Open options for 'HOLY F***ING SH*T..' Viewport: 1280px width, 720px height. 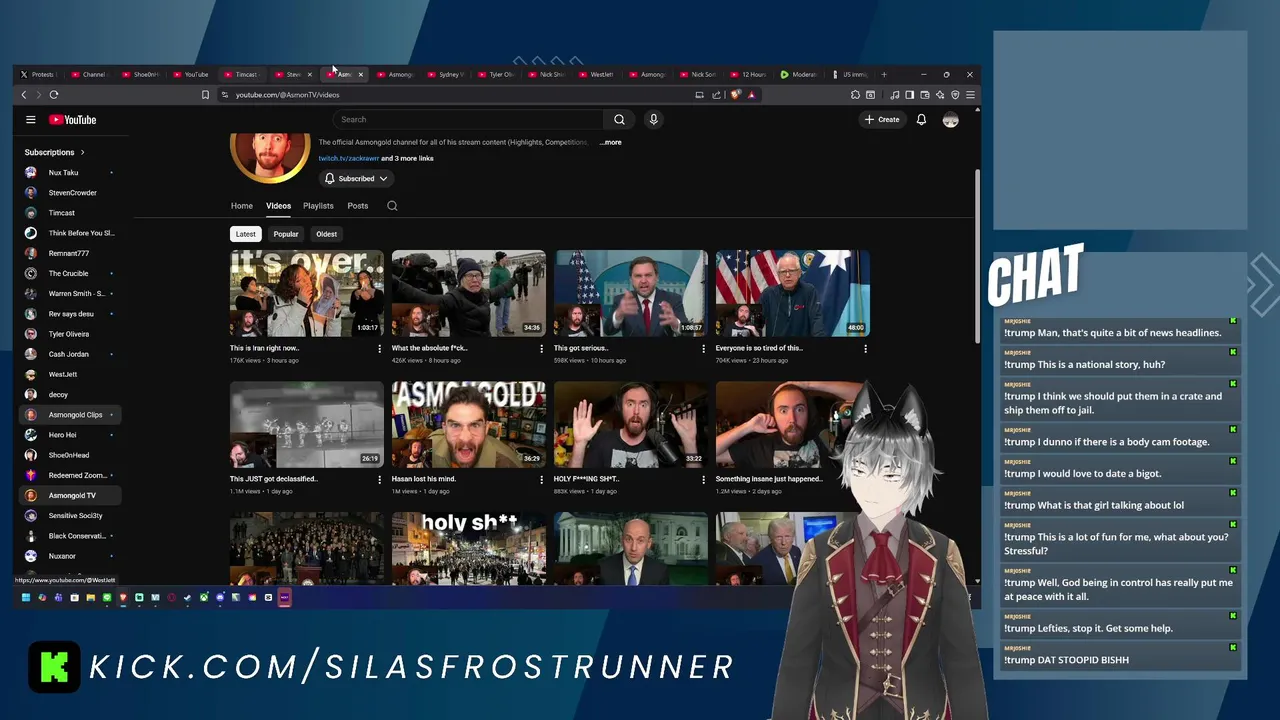[x=703, y=480]
